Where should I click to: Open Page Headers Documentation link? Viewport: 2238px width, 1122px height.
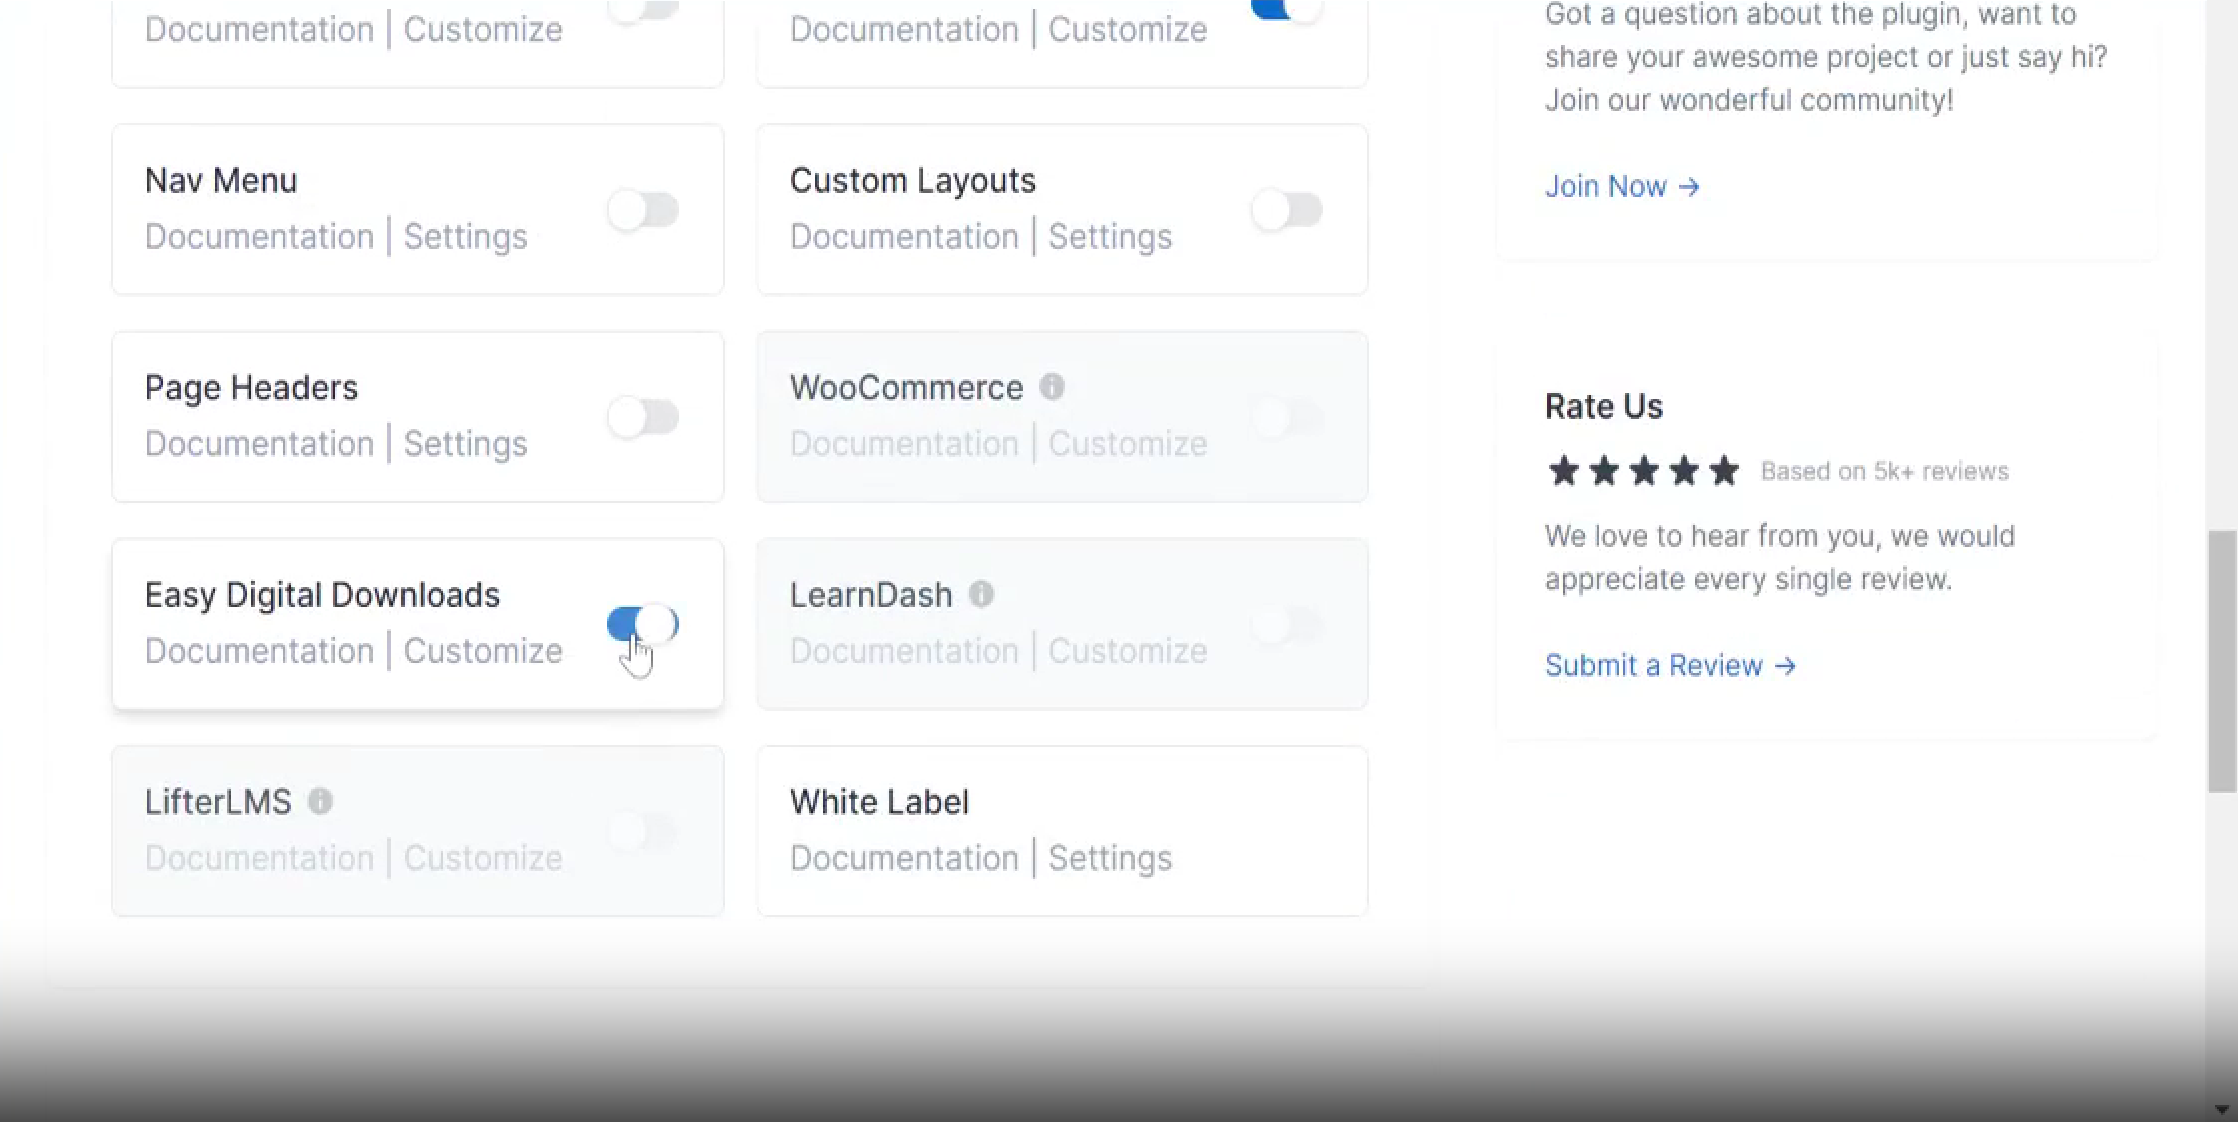[259, 444]
